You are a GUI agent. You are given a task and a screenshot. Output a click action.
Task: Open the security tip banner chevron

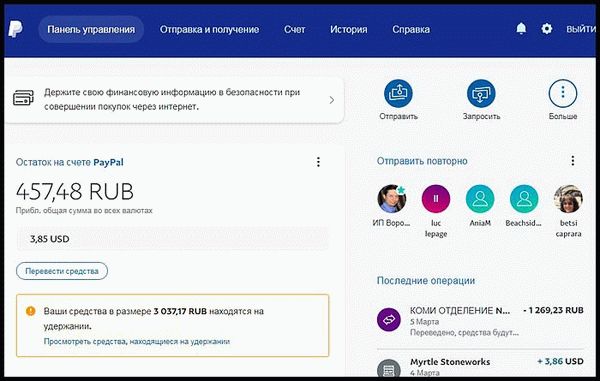(x=332, y=100)
